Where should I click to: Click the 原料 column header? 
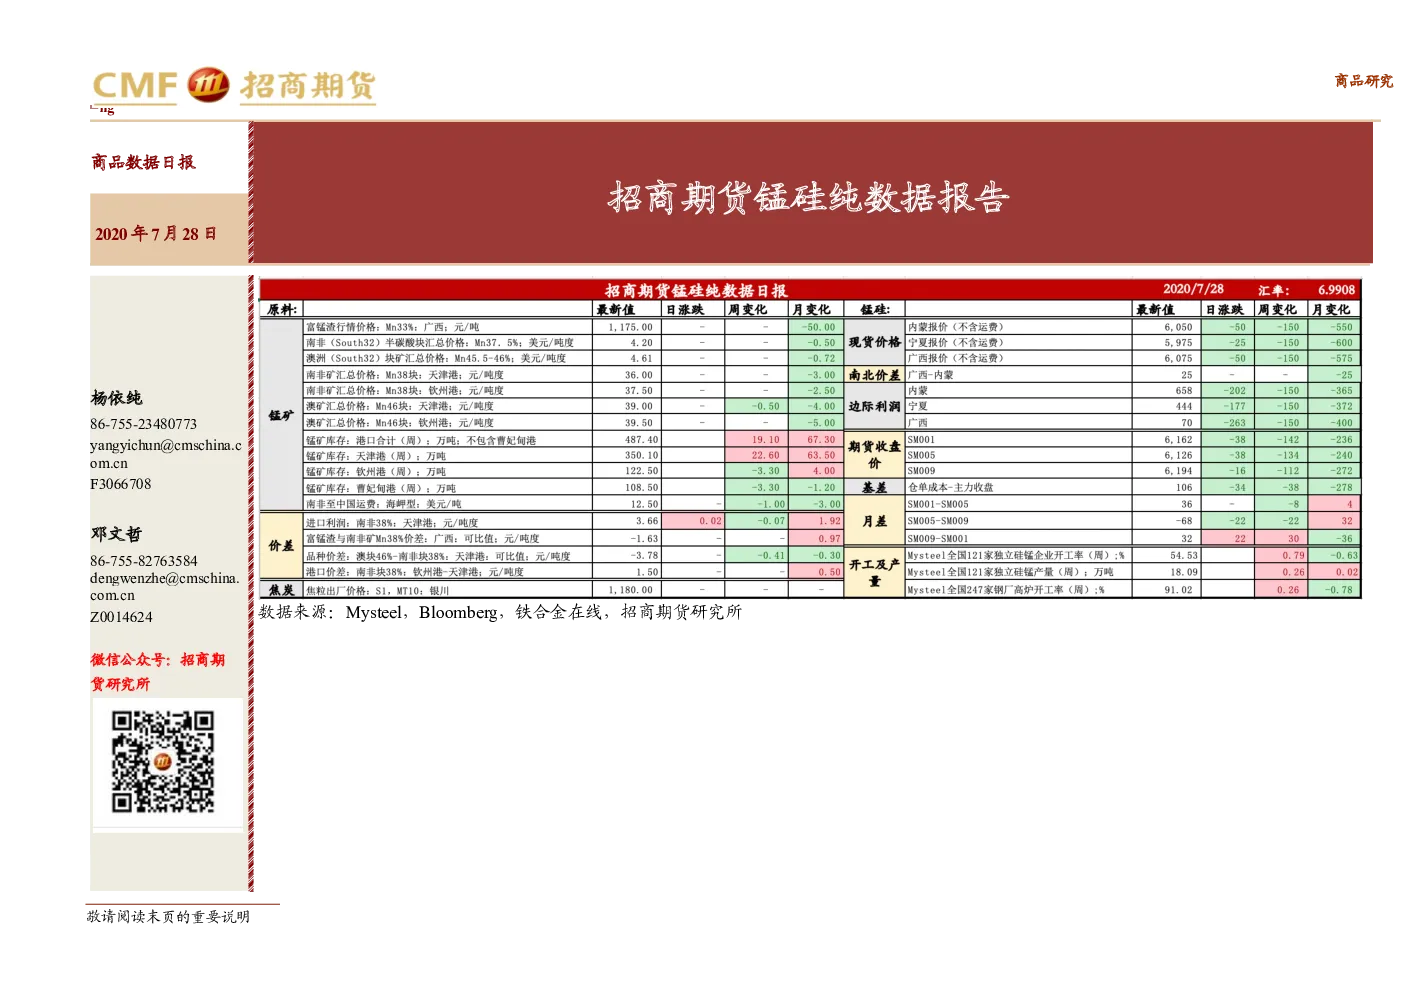(282, 310)
